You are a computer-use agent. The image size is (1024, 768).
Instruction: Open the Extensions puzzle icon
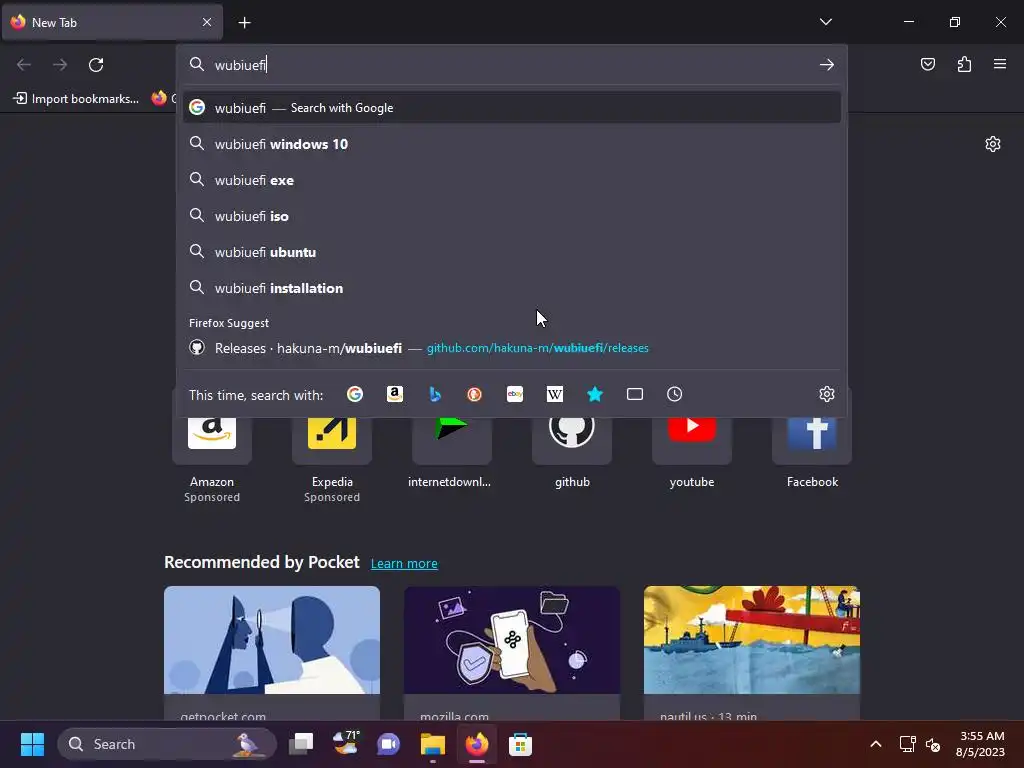[964, 64]
